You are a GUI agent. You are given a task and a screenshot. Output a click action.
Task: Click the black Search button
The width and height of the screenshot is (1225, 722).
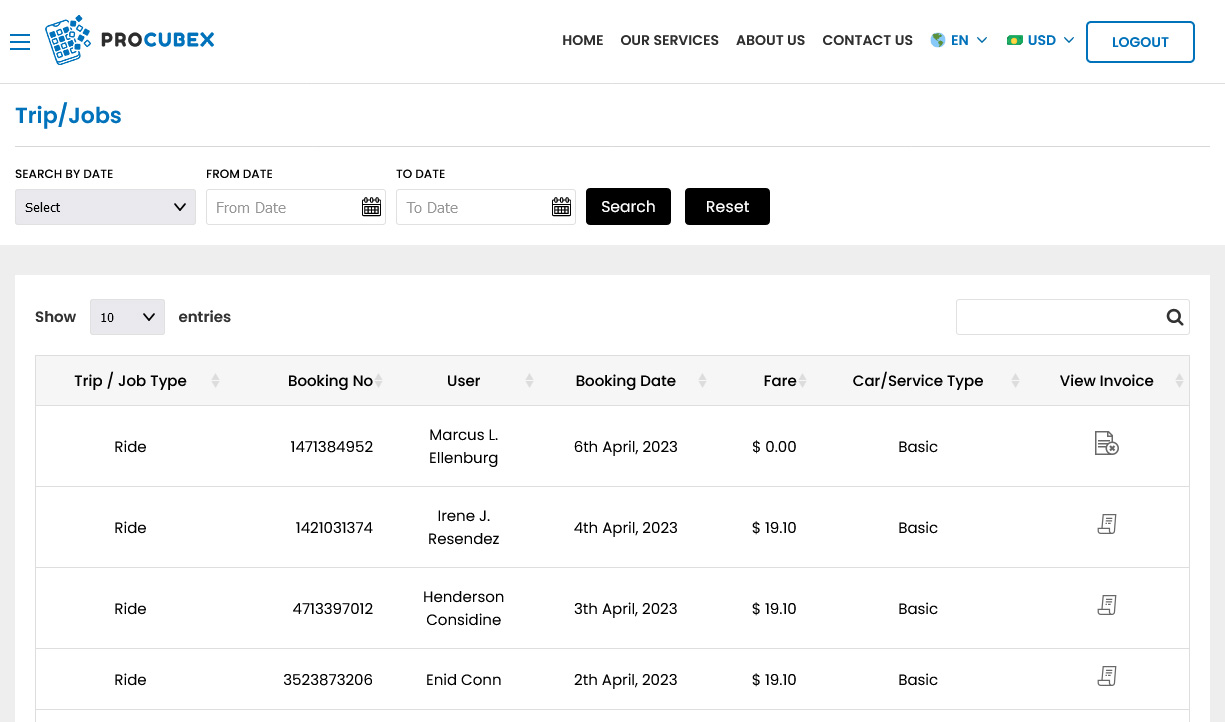click(628, 207)
